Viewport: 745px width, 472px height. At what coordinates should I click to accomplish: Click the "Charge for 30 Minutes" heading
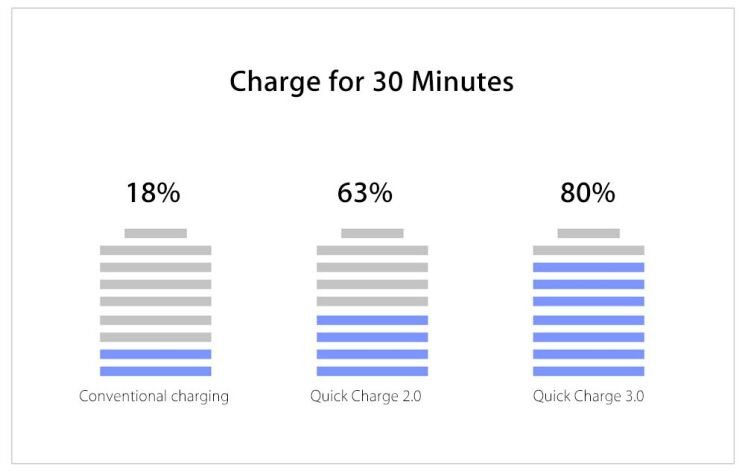[372, 81]
